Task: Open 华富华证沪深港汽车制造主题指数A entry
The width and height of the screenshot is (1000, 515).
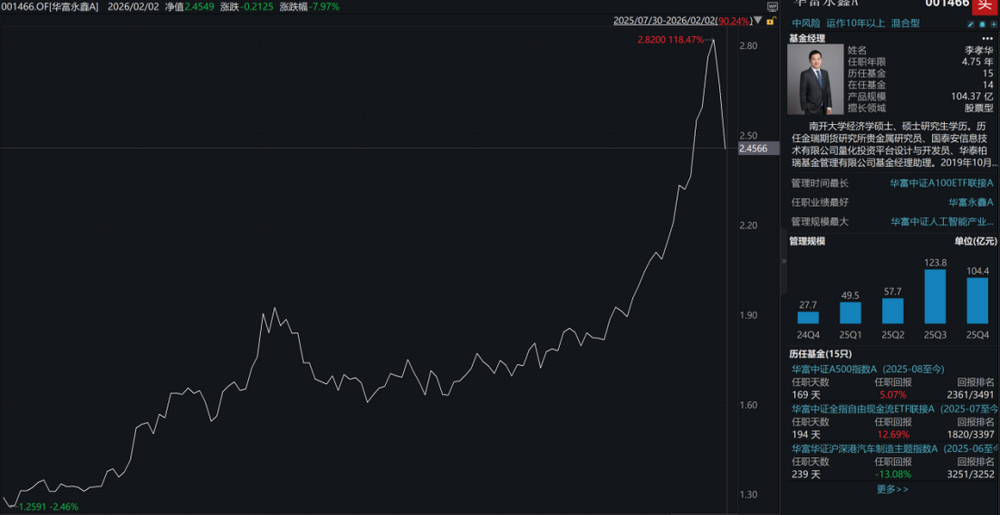Action: [885, 447]
